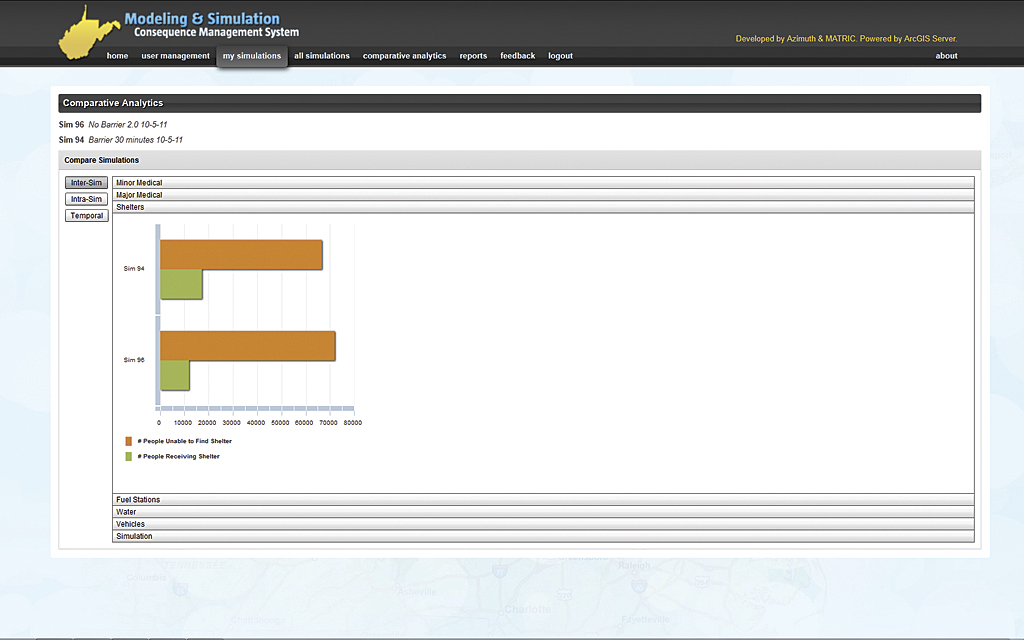
Task: Switch to Intra-Sim comparison mode
Action: 86,199
